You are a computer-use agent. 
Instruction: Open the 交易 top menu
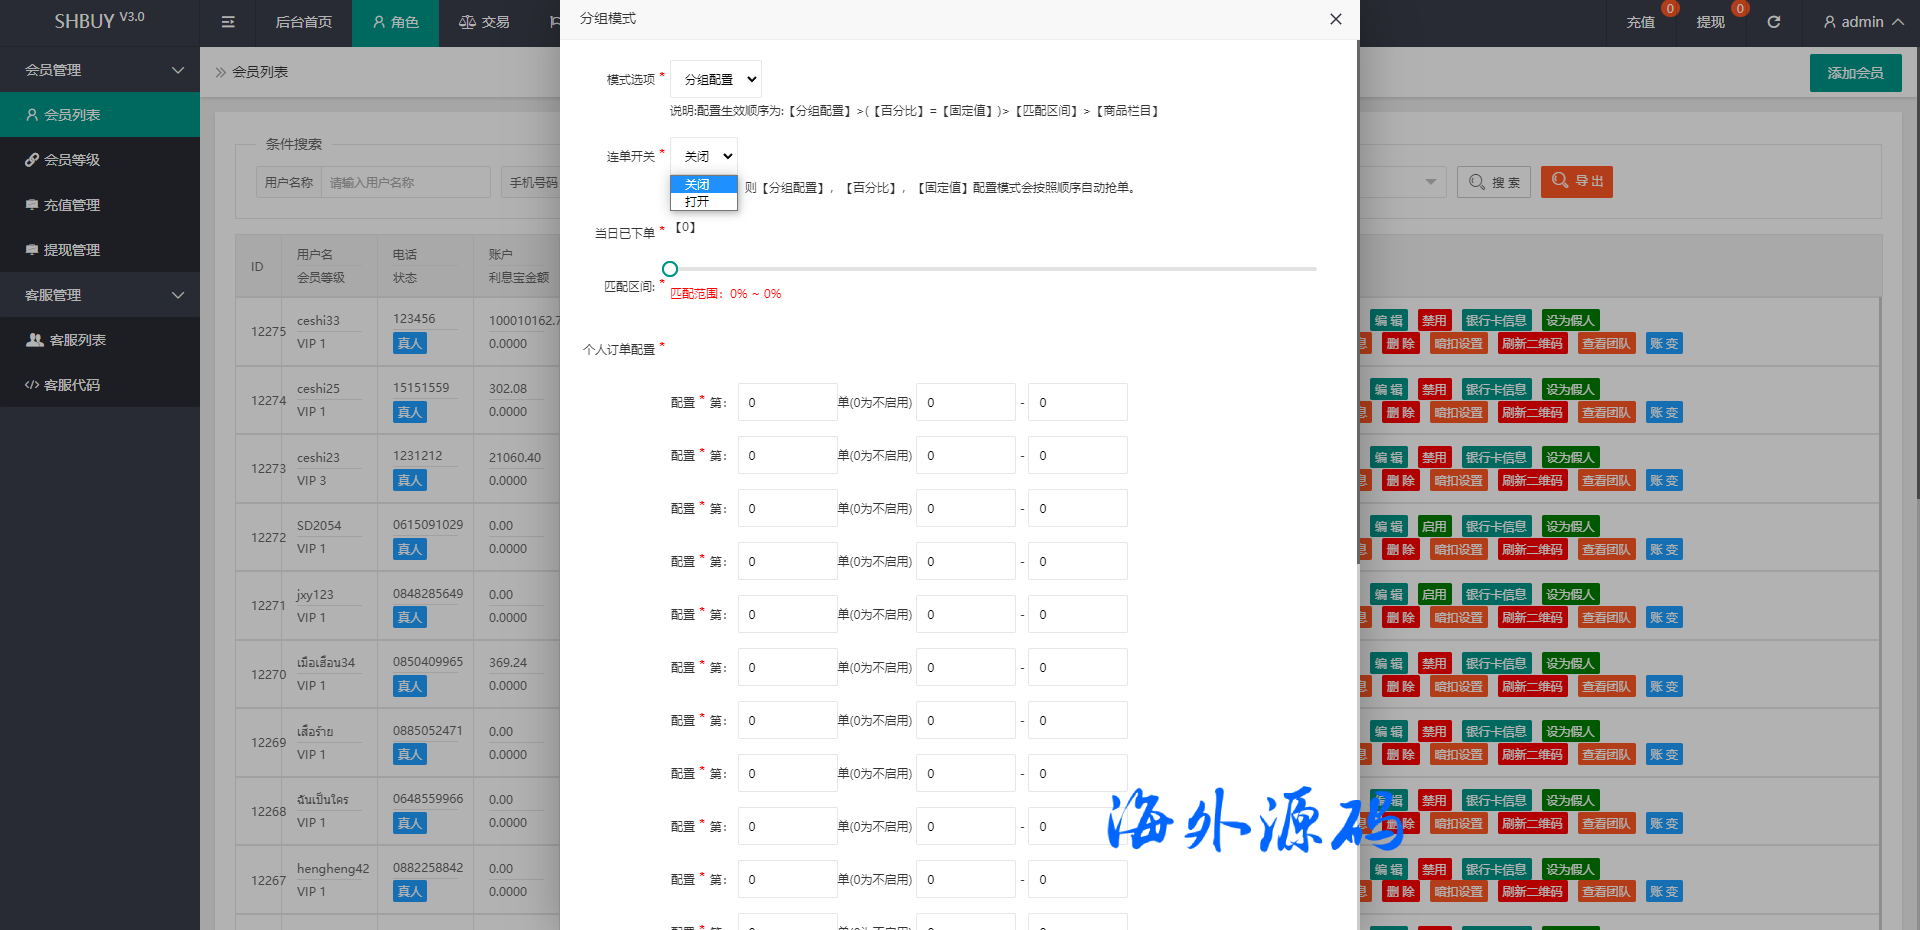coord(484,22)
